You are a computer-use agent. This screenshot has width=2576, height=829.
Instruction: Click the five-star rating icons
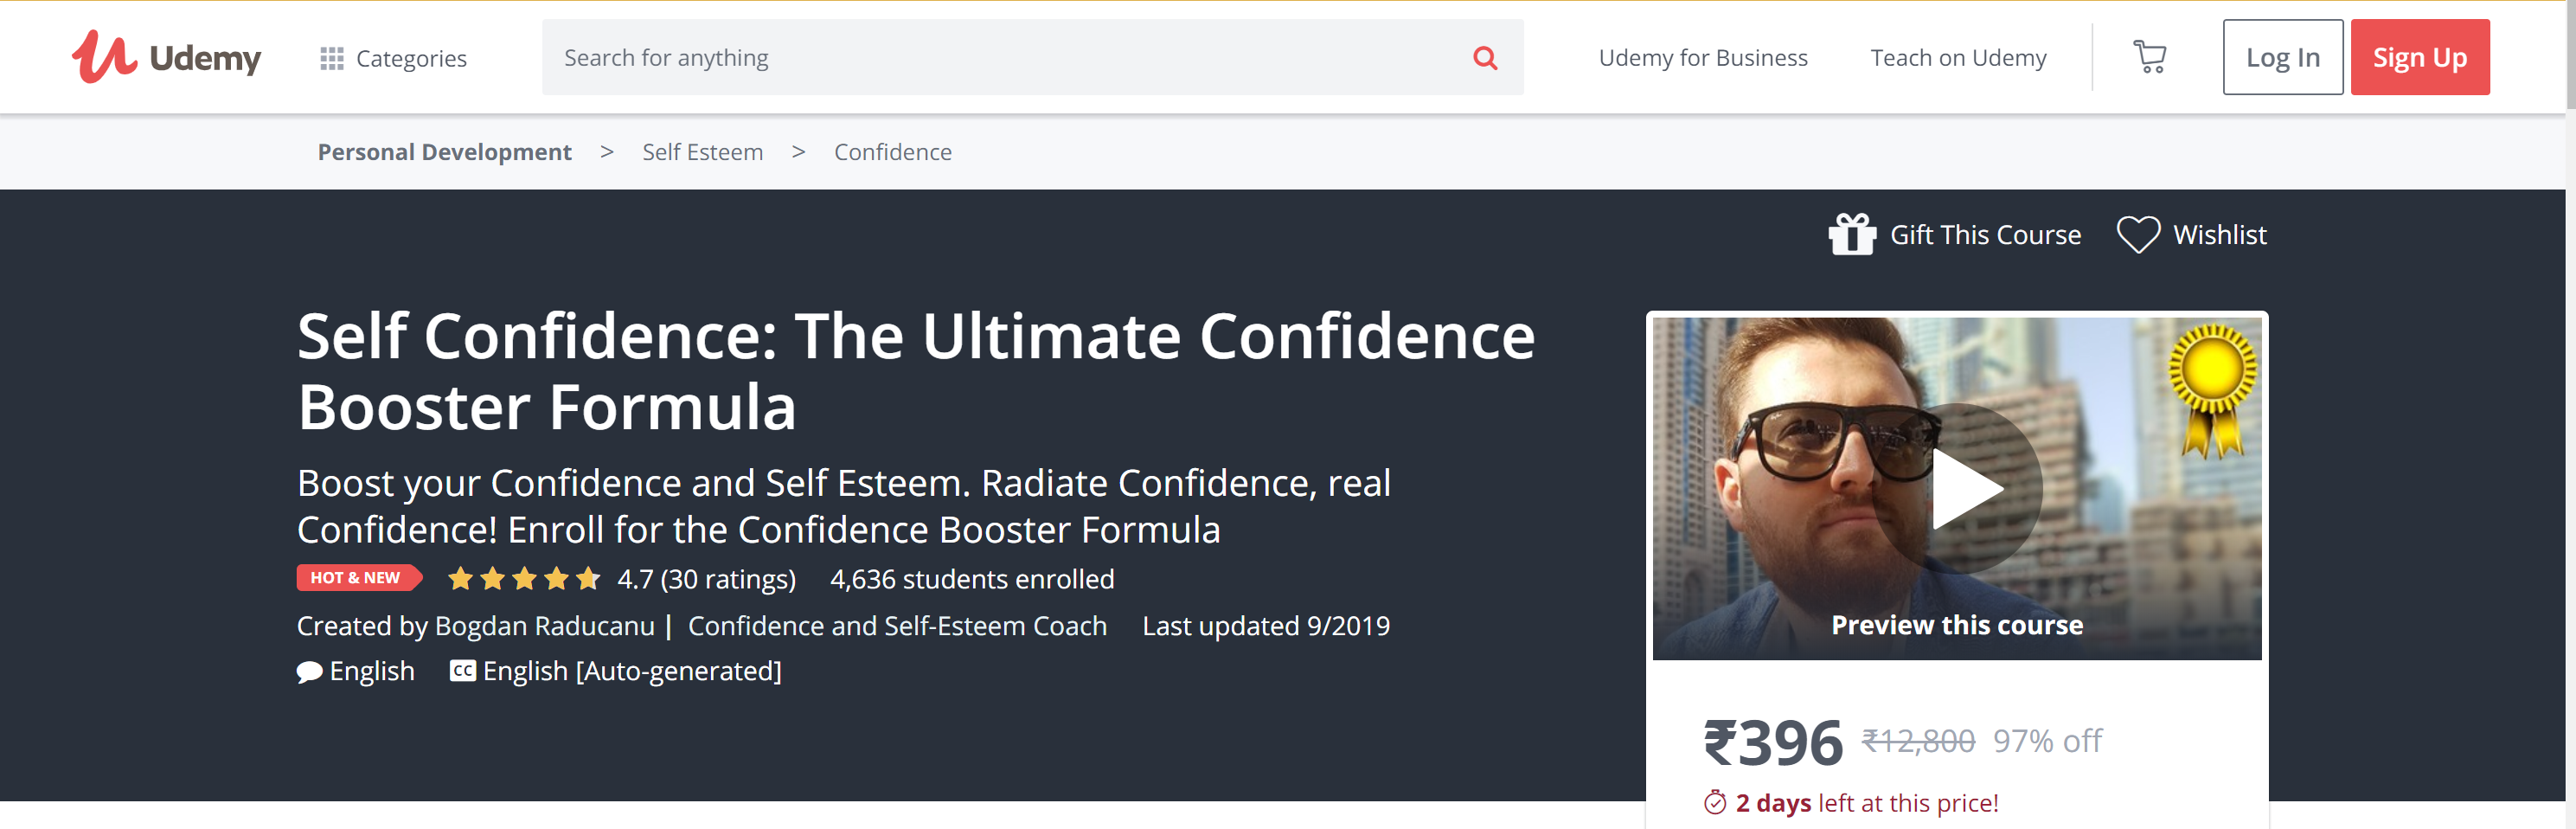pos(524,579)
